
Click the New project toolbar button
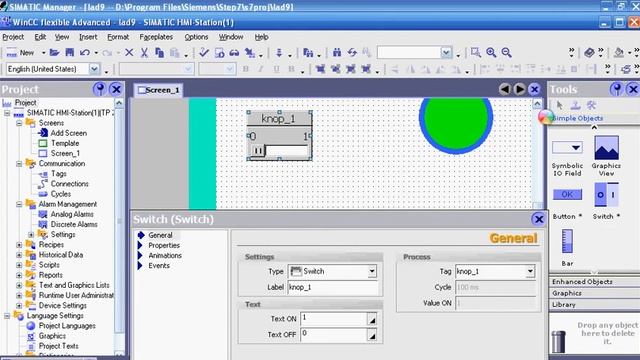[x=20, y=53]
